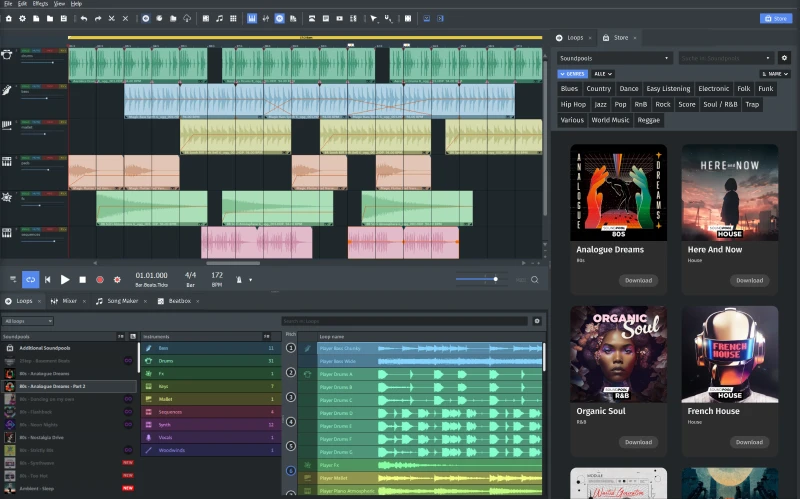Toggle the GENRES filter button
The image size is (800, 499).
pos(572,74)
